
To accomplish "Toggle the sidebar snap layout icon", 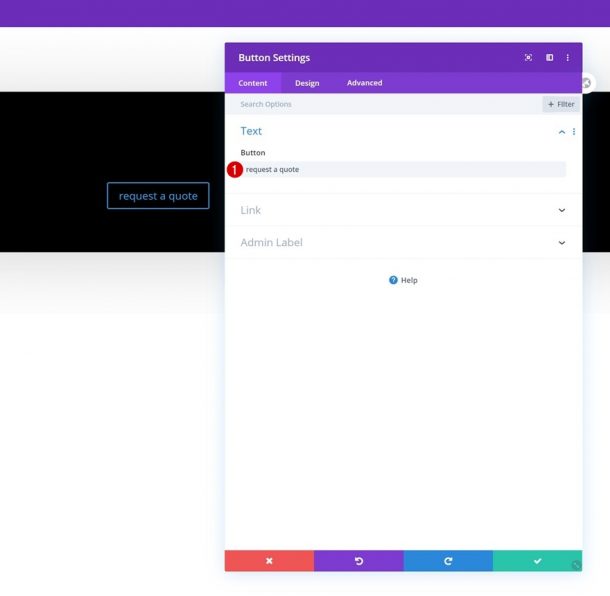I will point(549,58).
